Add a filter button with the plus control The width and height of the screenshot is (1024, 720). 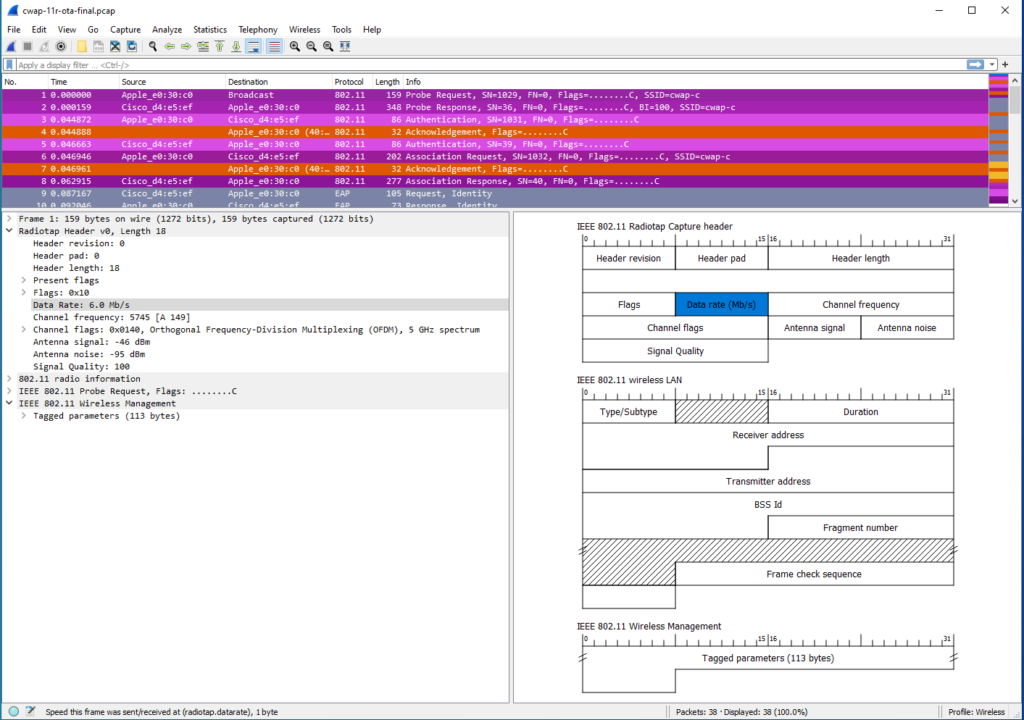[x=1006, y=62]
